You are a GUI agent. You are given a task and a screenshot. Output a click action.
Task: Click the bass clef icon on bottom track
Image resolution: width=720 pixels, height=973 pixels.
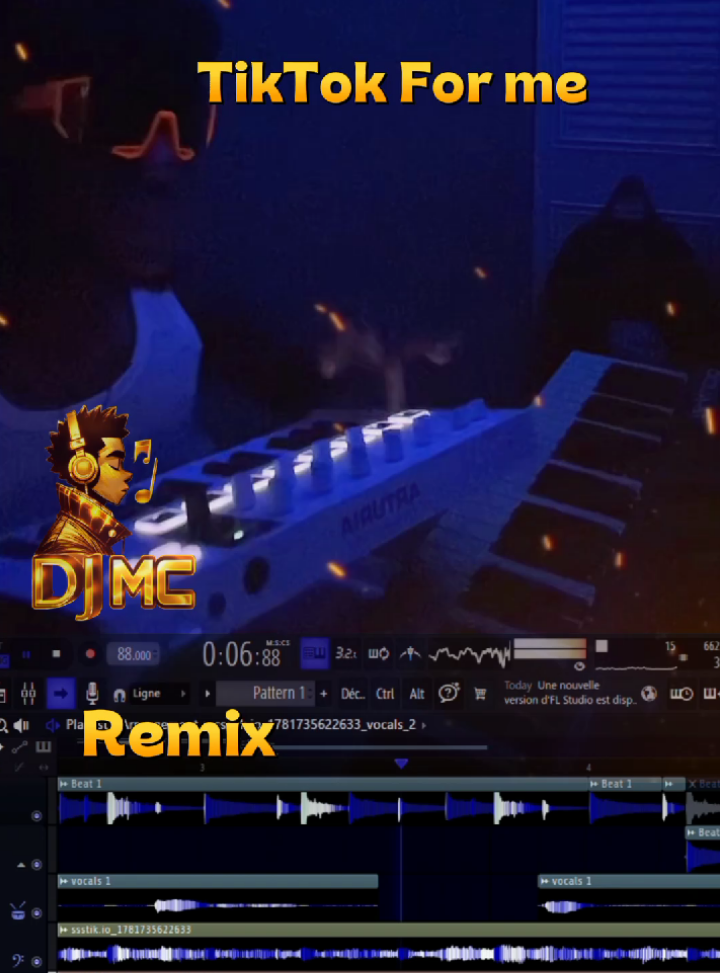pos(17,960)
